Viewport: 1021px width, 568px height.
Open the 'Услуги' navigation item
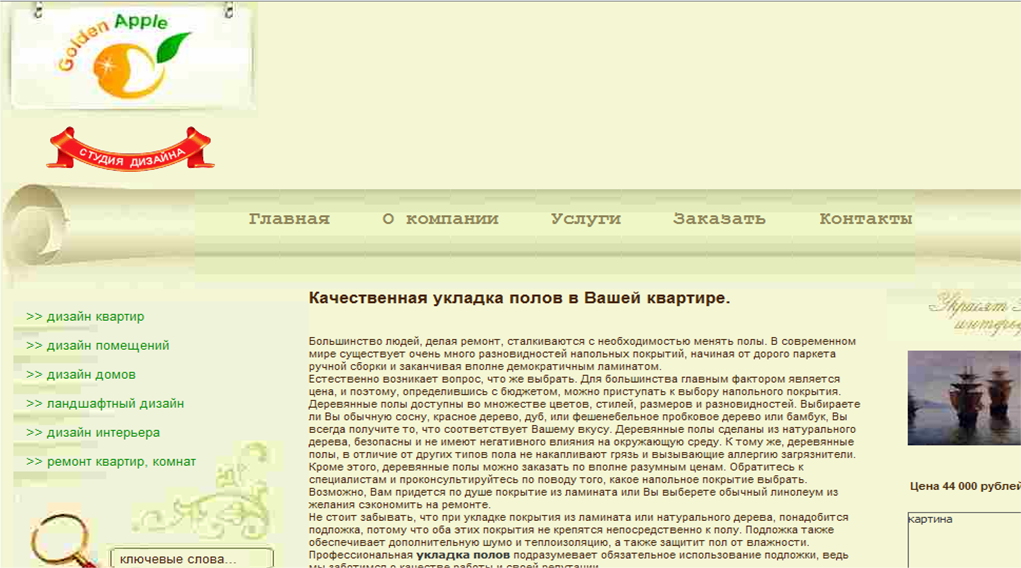[585, 219]
